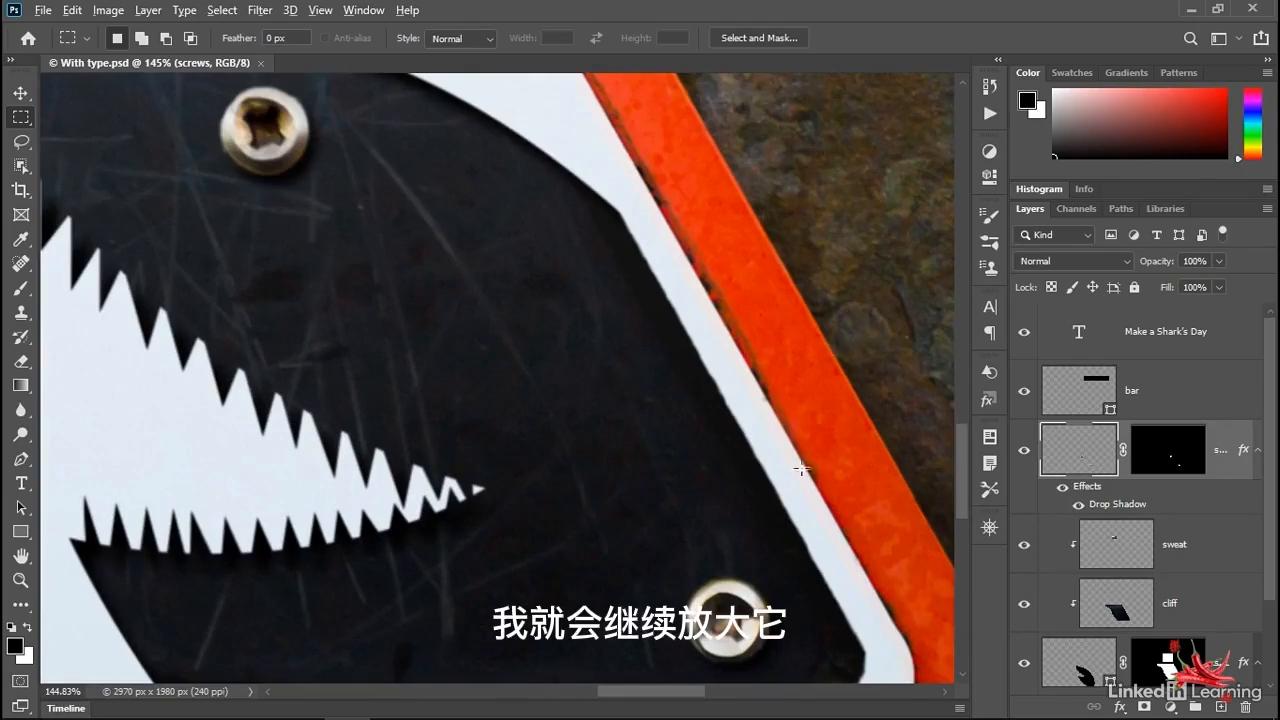Select the Eraser tool
The width and height of the screenshot is (1280, 720).
[21, 361]
